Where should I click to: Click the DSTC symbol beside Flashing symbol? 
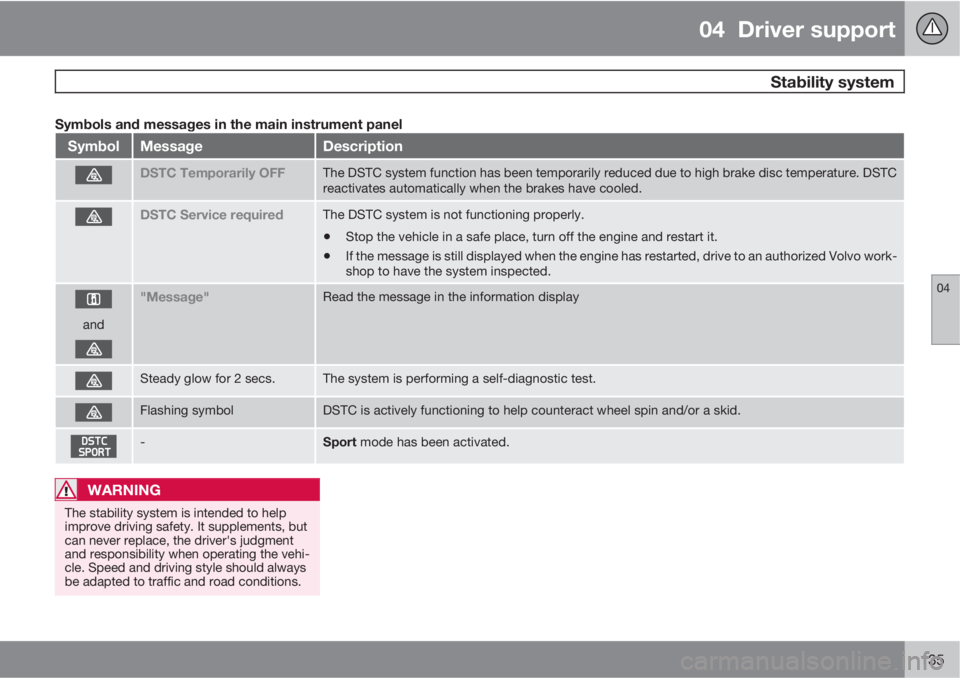point(94,412)
